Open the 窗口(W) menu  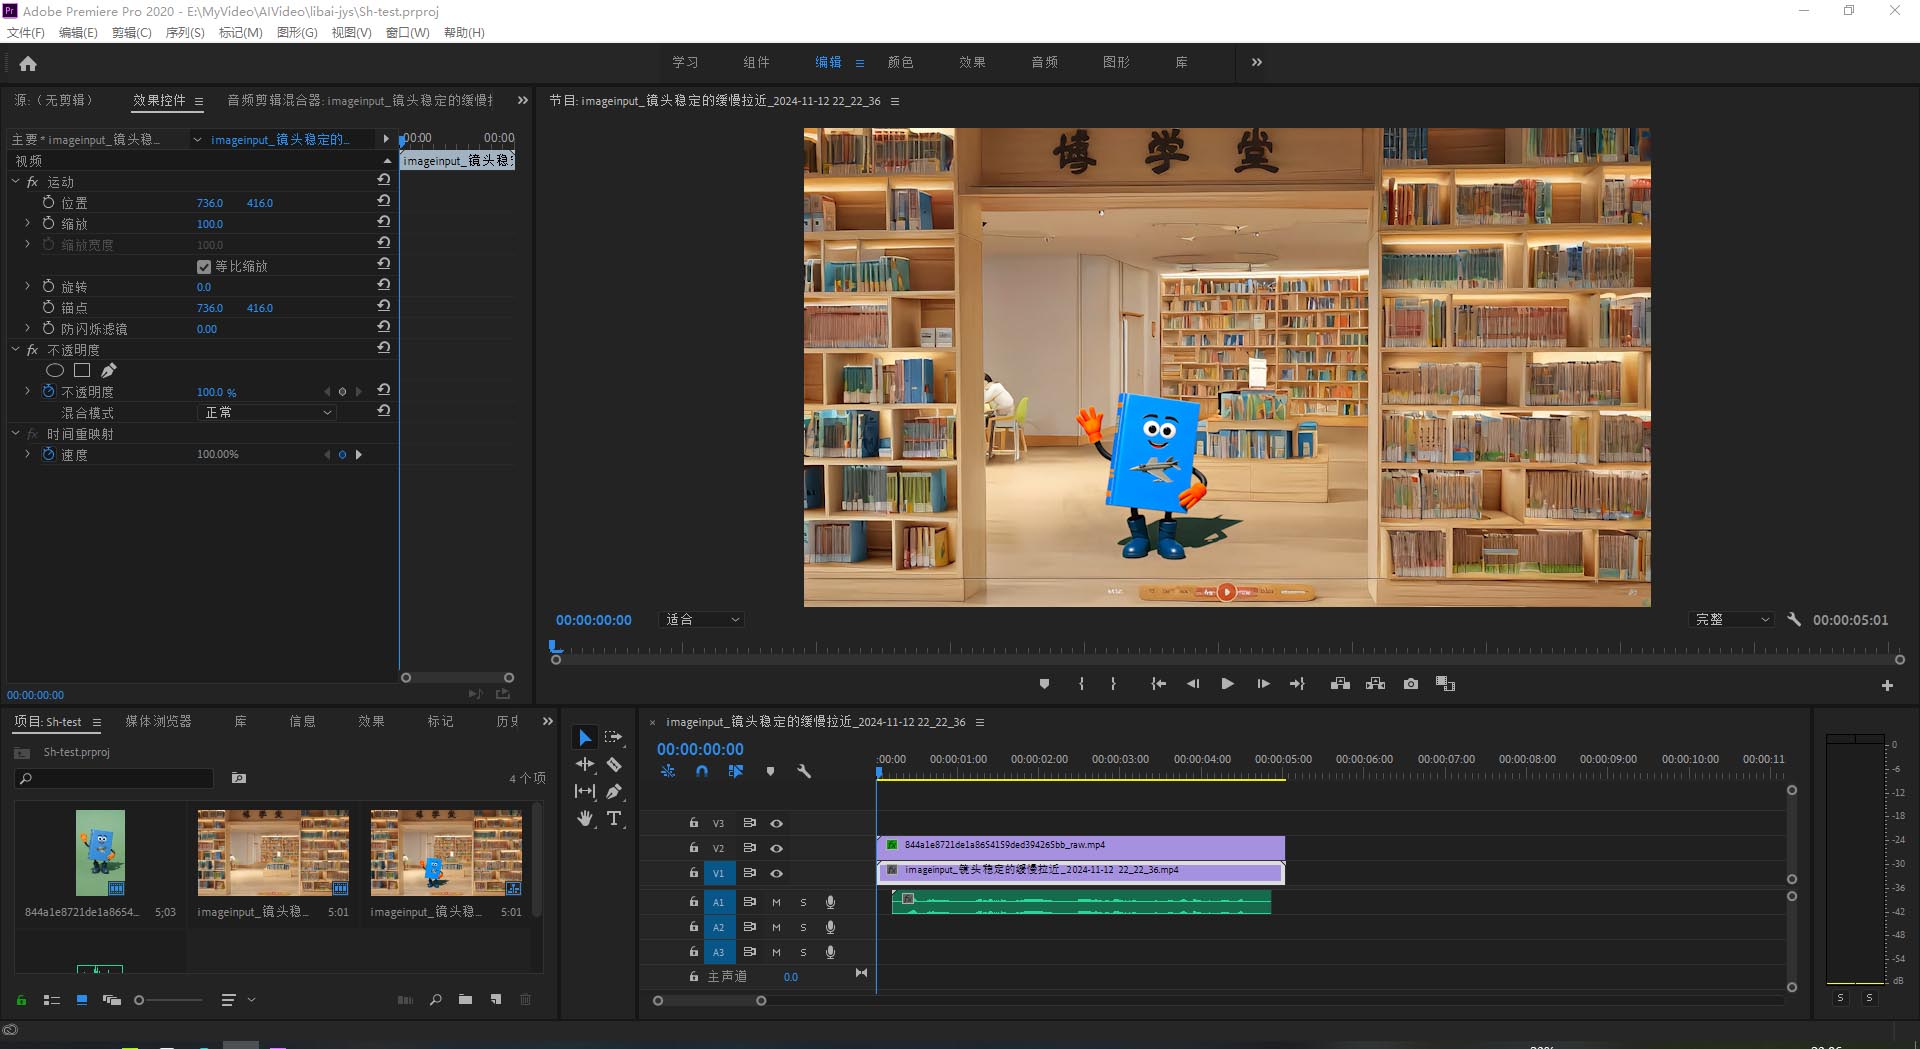click(408, 33)
